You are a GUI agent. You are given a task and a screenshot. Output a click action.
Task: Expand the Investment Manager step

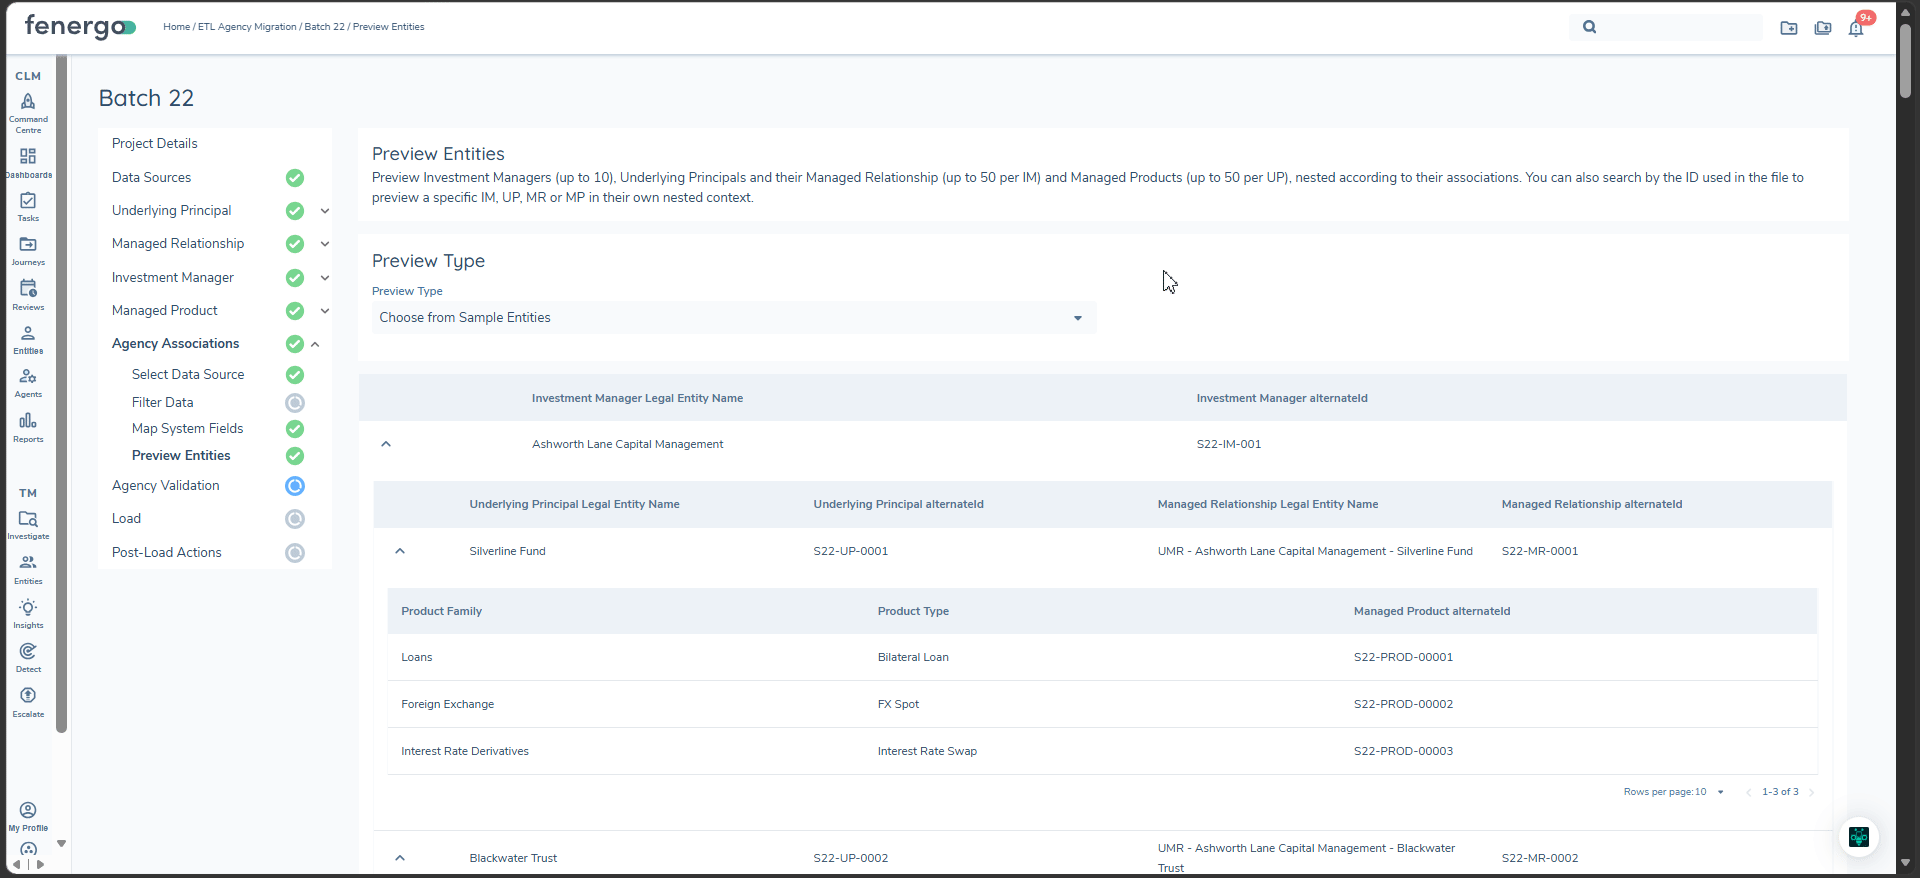point(325,278)
